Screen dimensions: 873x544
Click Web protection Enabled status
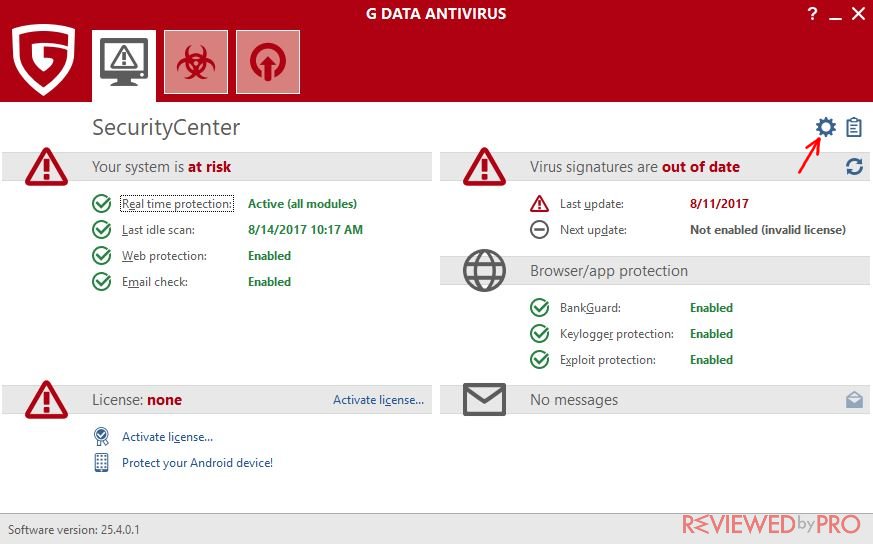(269, 256)
